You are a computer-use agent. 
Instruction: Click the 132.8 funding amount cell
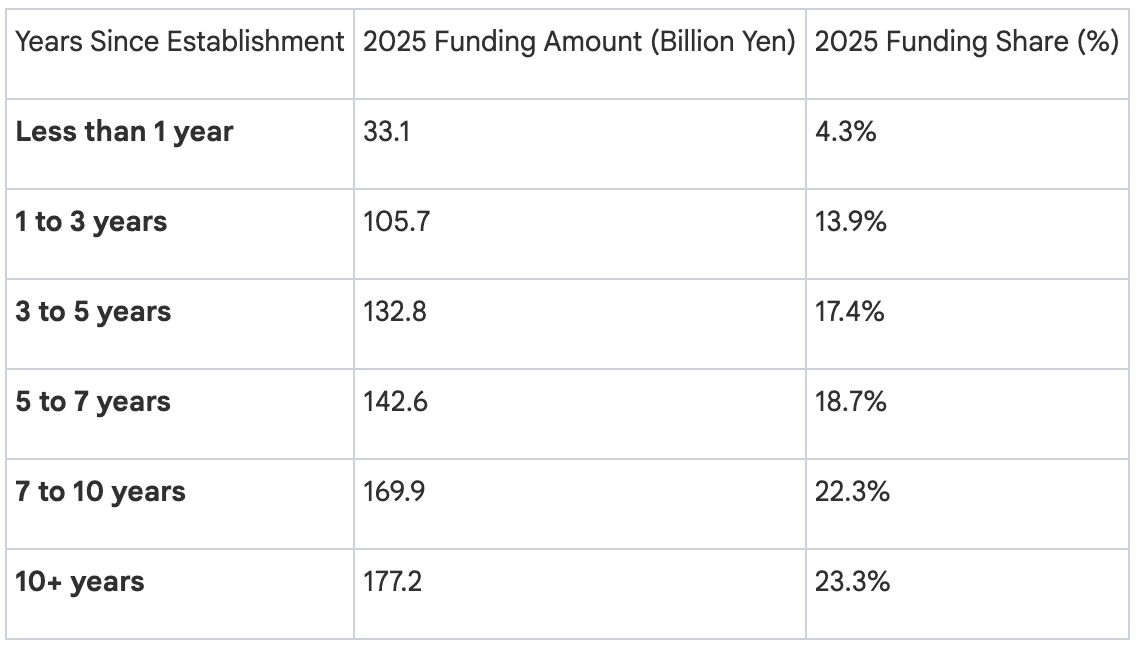[395, 312]
